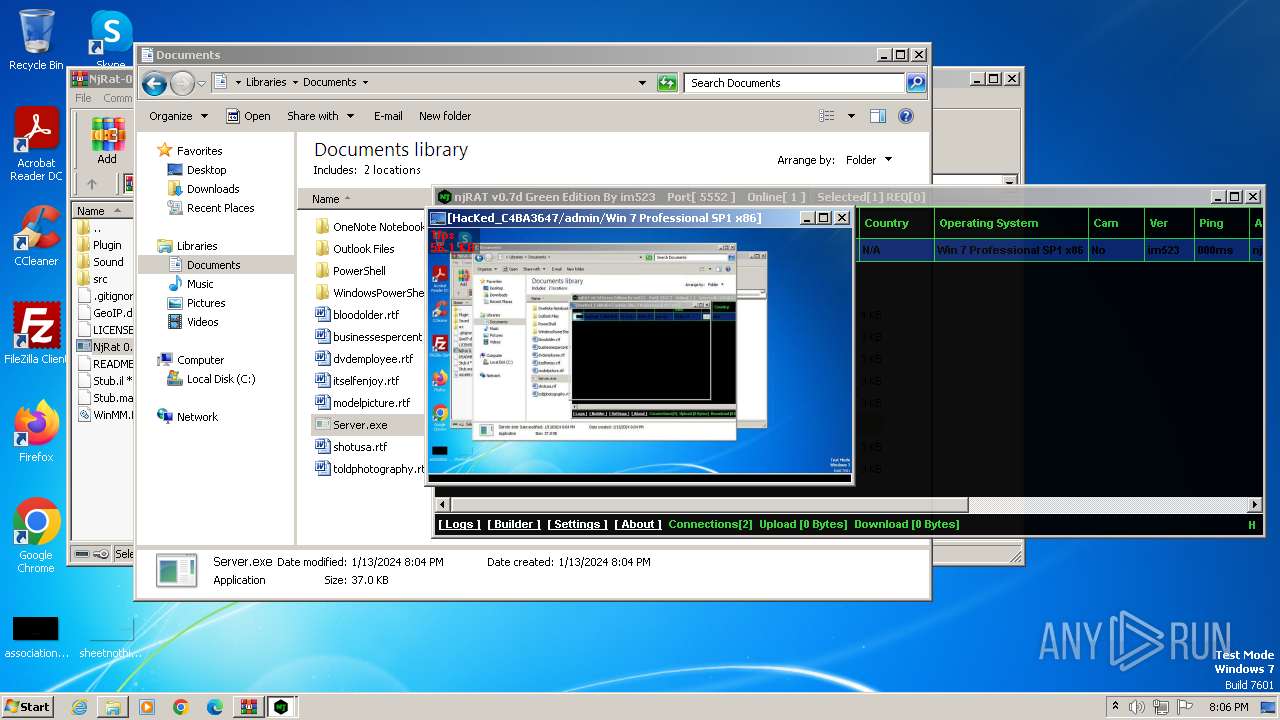Open the Share with dropdown
1280x720 pixels.
click(x=320, y=116)
